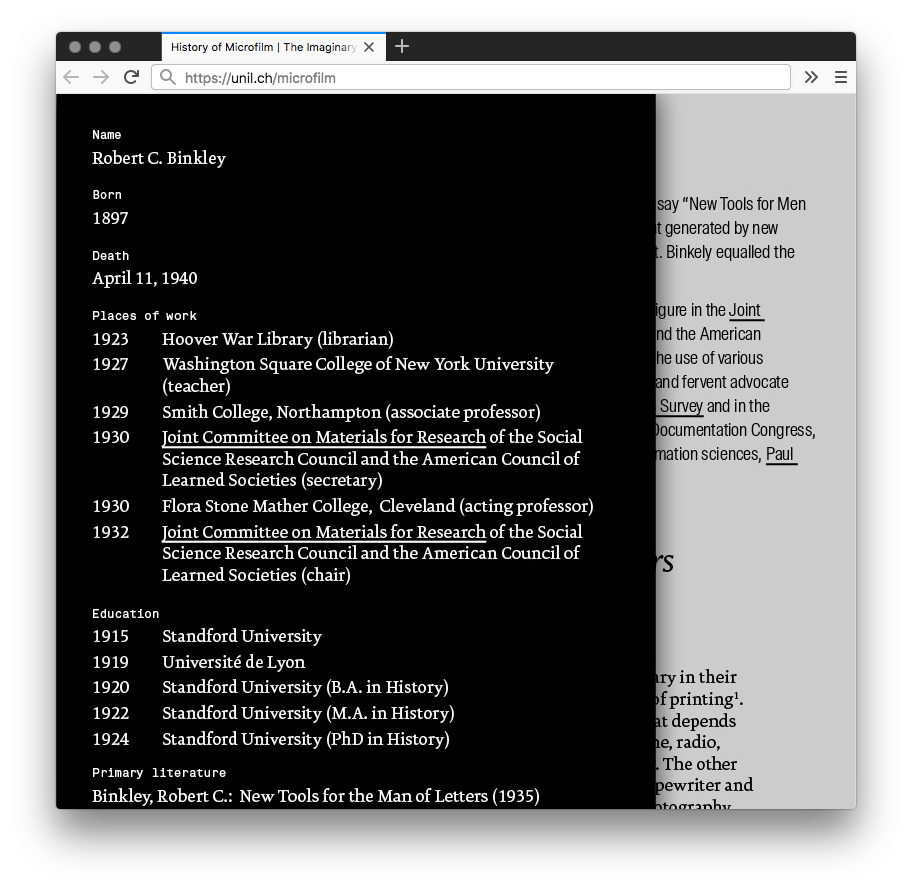The width and height of the screenshot is (912, 889).
Task: Go back using the browser back arrow
Action: (x=70, y=77)
